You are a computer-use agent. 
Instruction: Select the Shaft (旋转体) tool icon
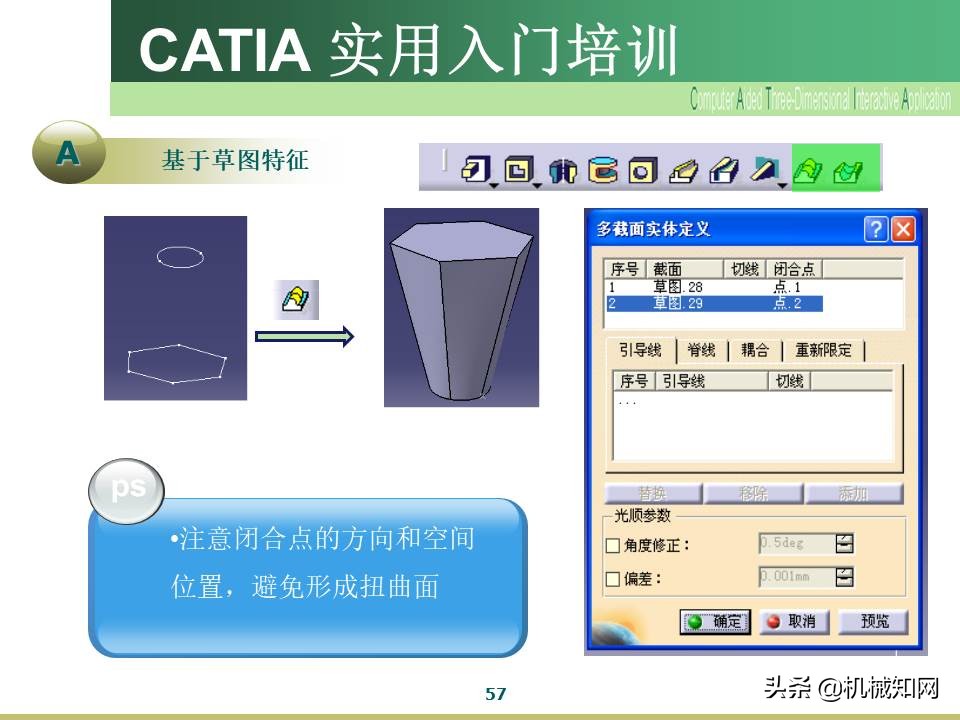(x=563, y=170)
